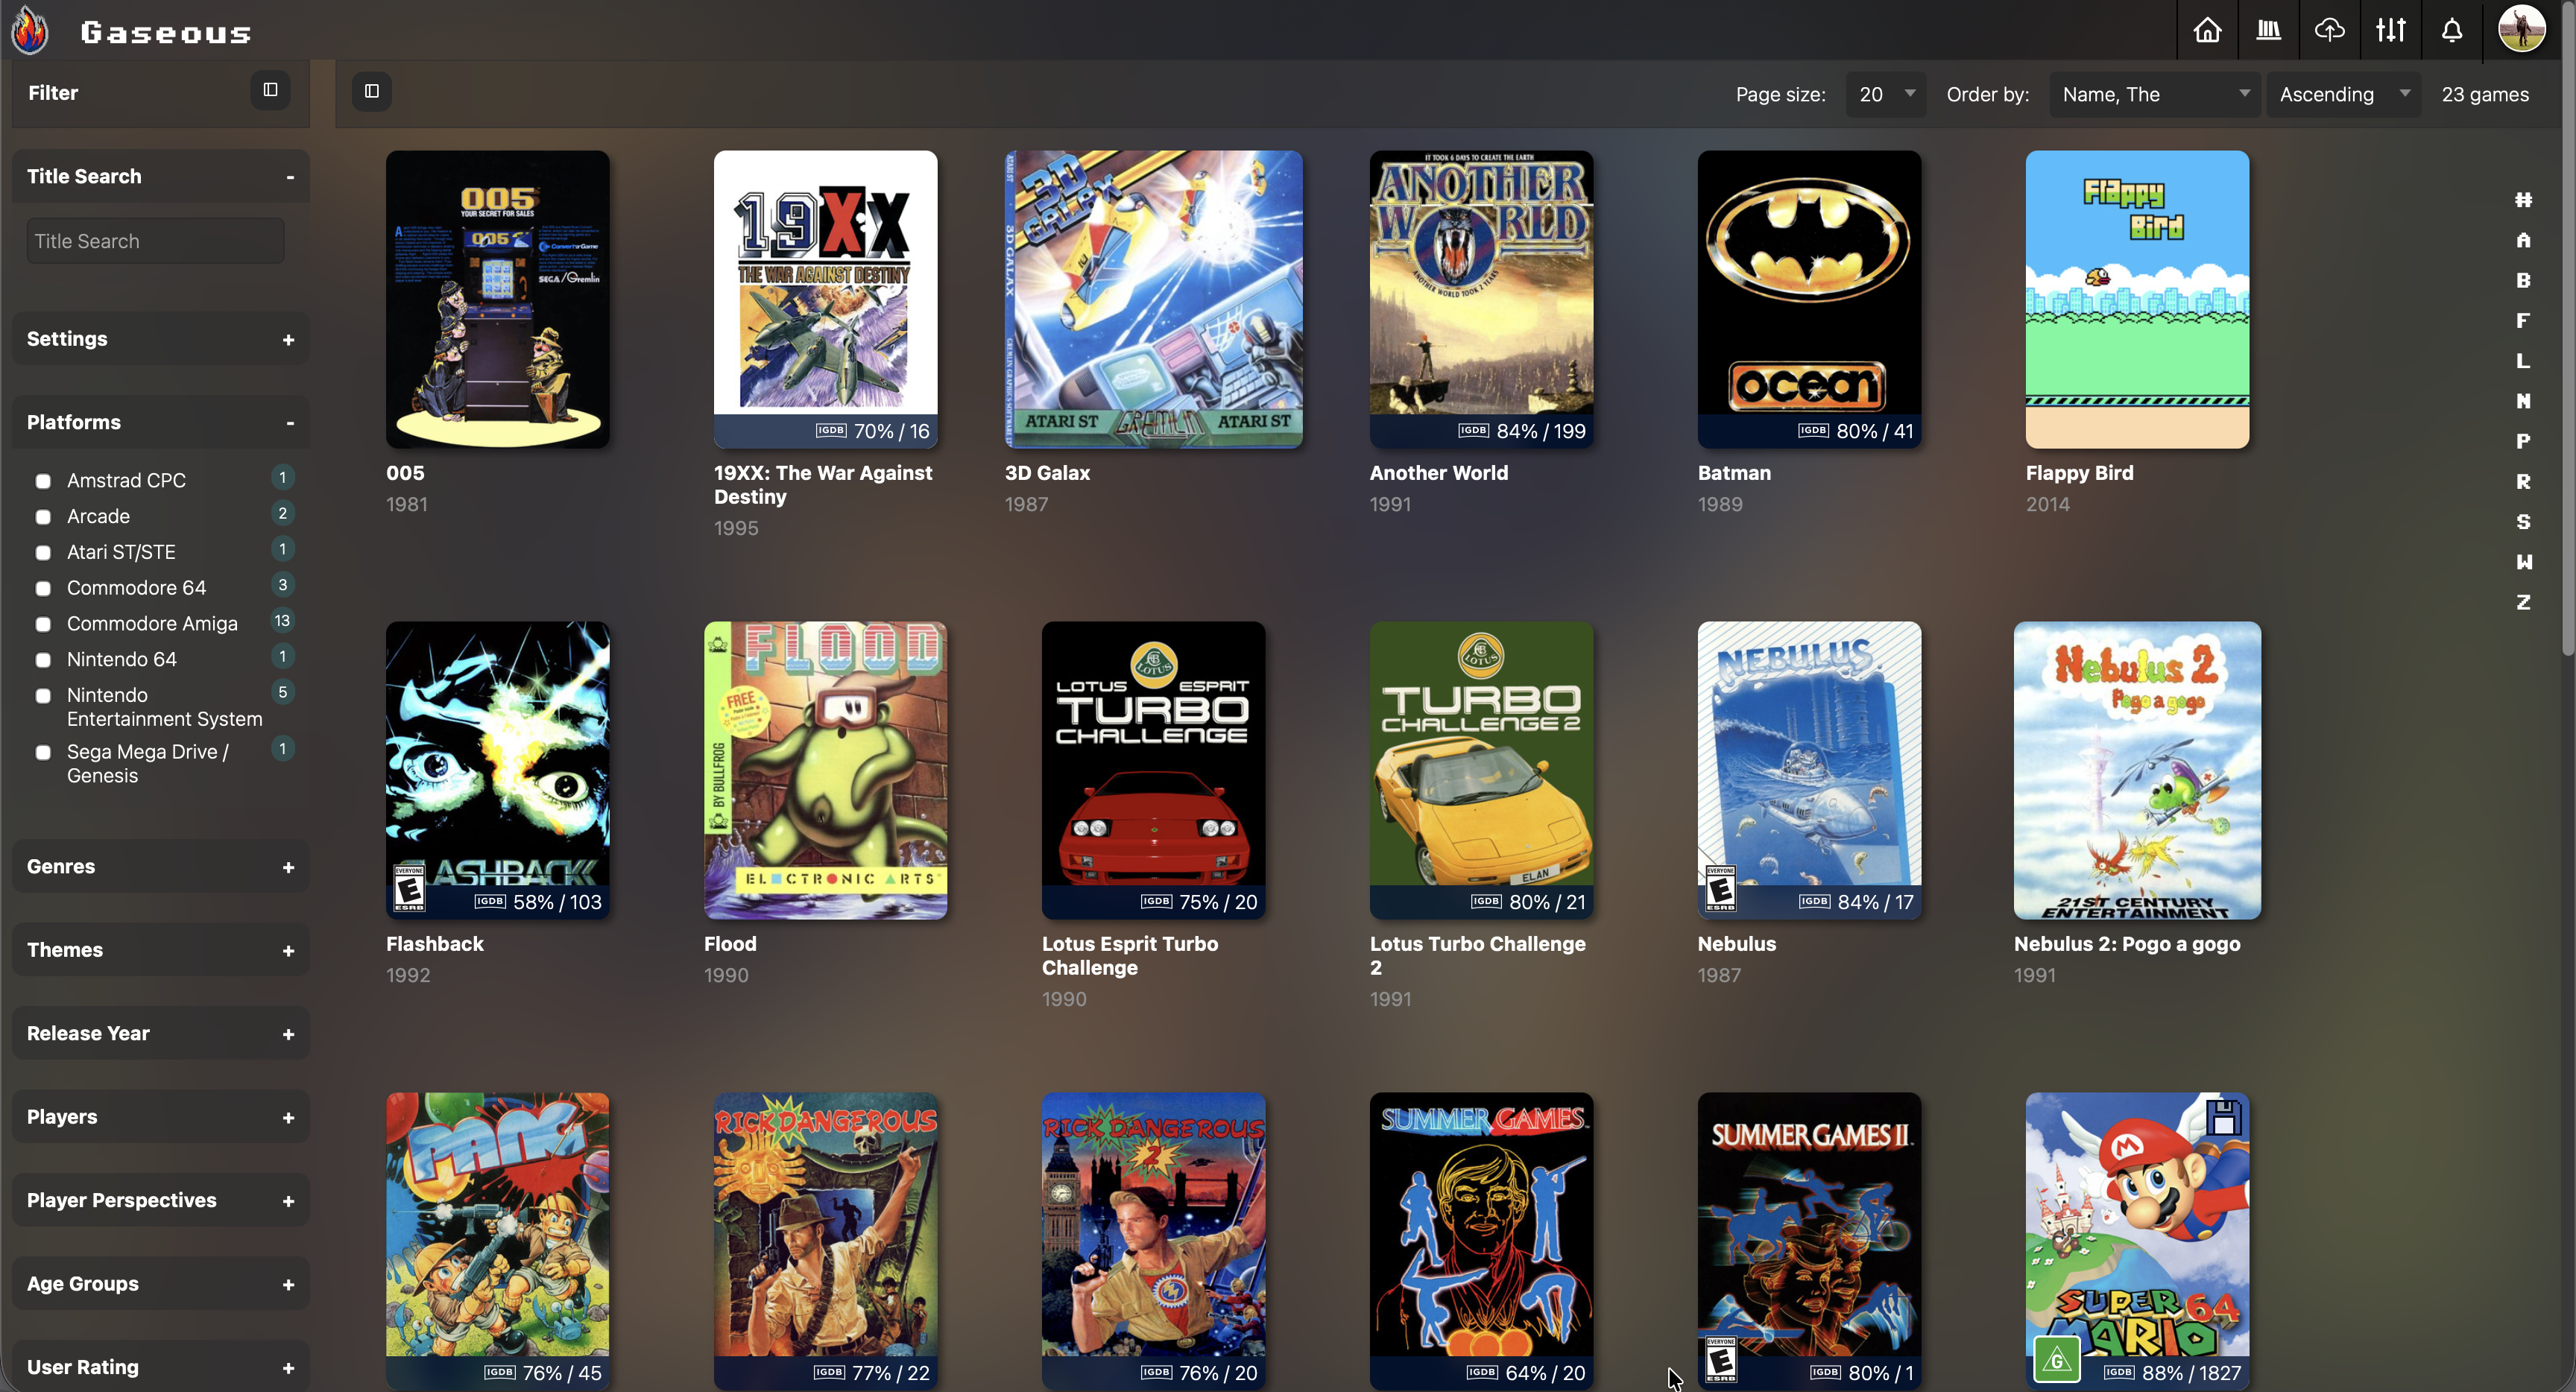Expand the User Rating filter section
Screen dimensions: 2576x1392
288,1369
